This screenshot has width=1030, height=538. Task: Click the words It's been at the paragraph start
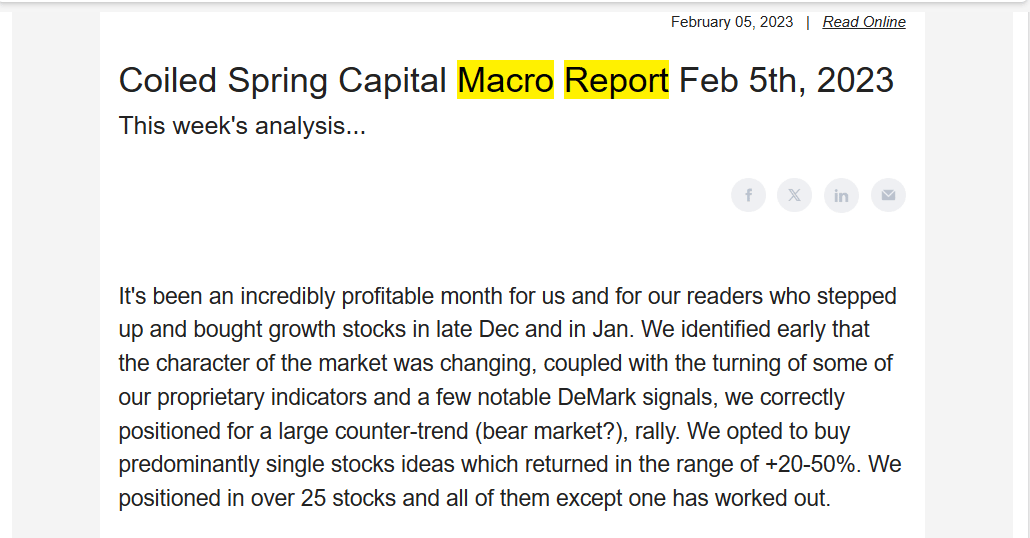coord(161,296)
